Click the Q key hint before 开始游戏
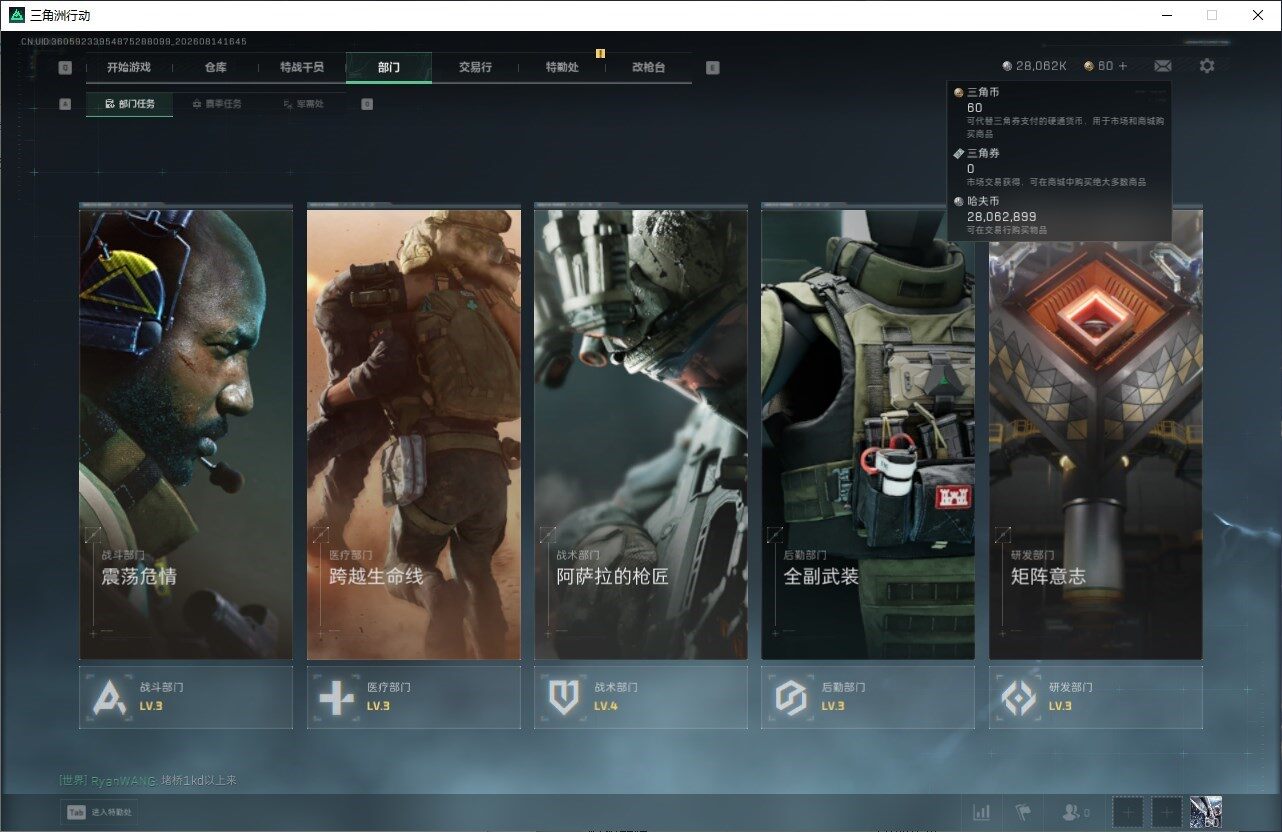Screen dimensions: 1282x832 [x=65, y=68]
